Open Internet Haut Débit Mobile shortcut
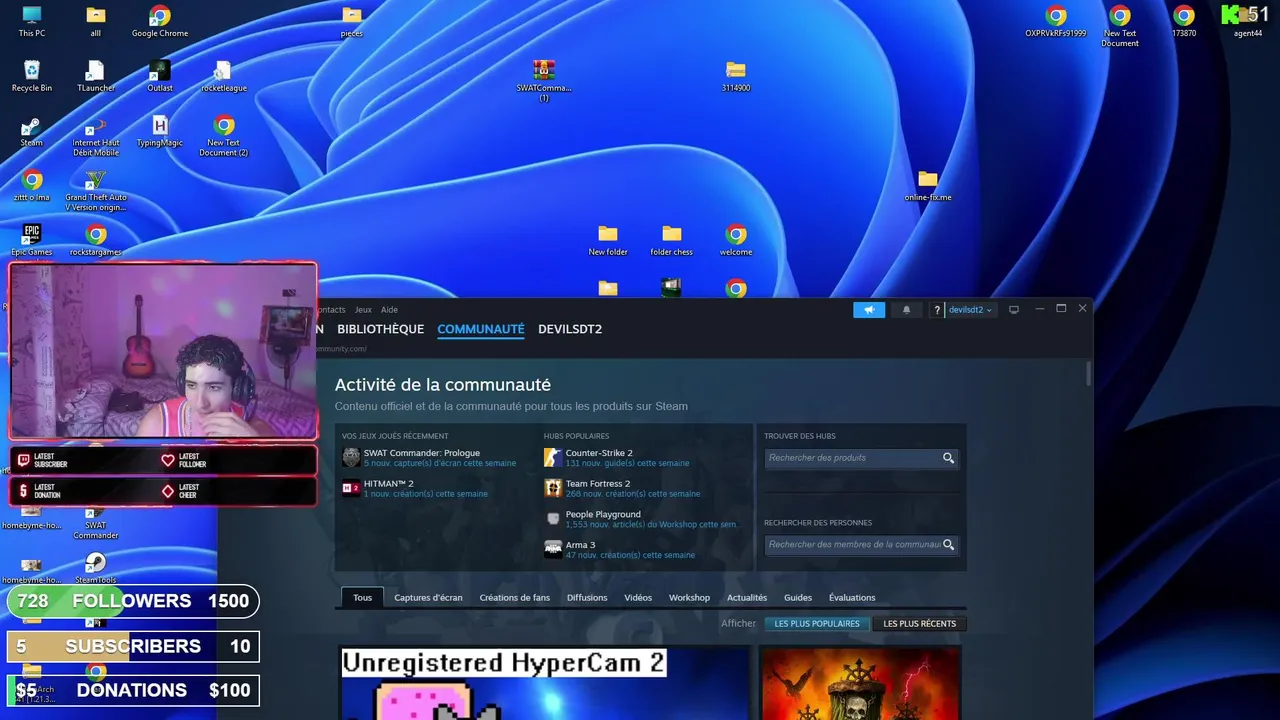1280x720 pixels. click(x=96, y=136)
